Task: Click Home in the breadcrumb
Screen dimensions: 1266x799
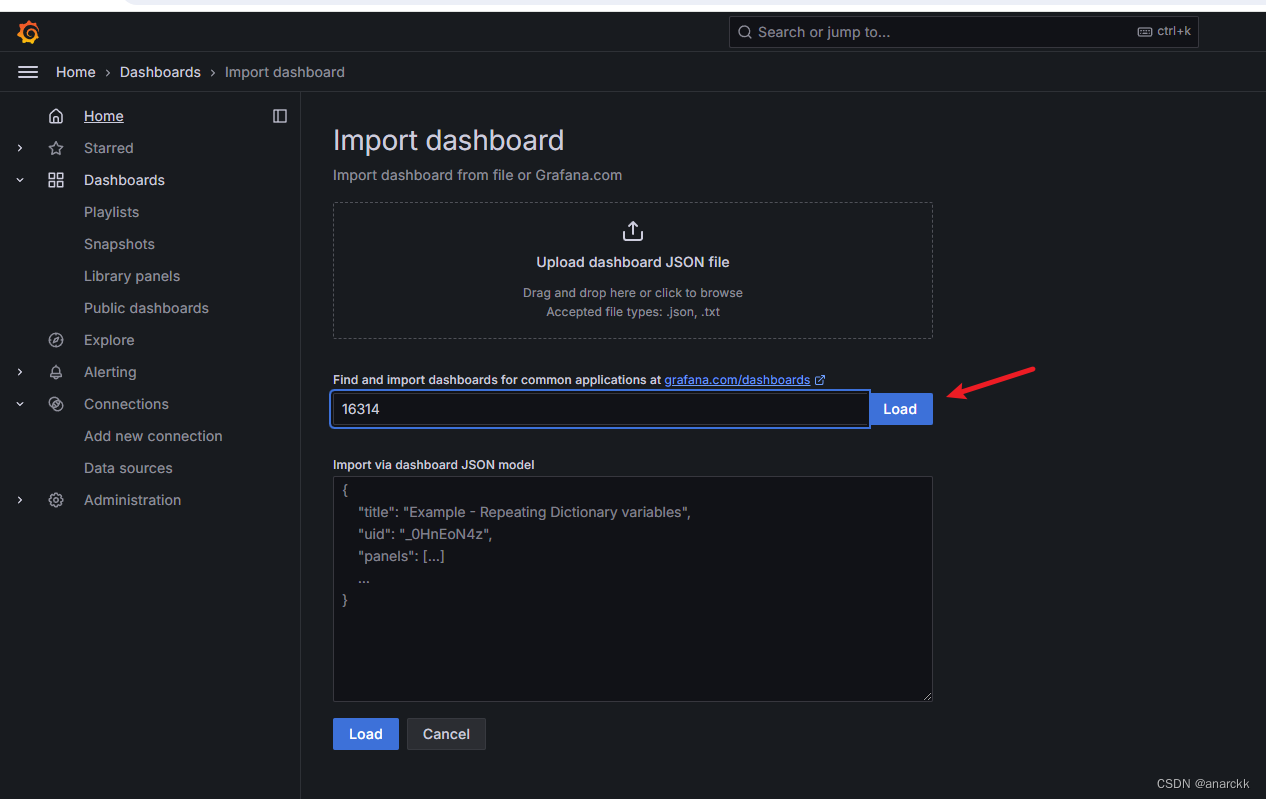Action: tap(76, 72)
